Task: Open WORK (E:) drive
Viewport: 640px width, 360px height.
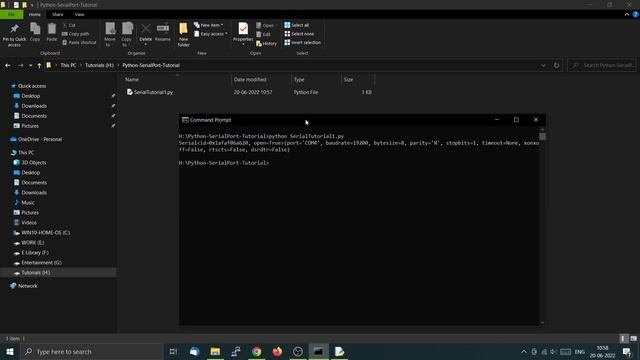Action: point(33,242)
